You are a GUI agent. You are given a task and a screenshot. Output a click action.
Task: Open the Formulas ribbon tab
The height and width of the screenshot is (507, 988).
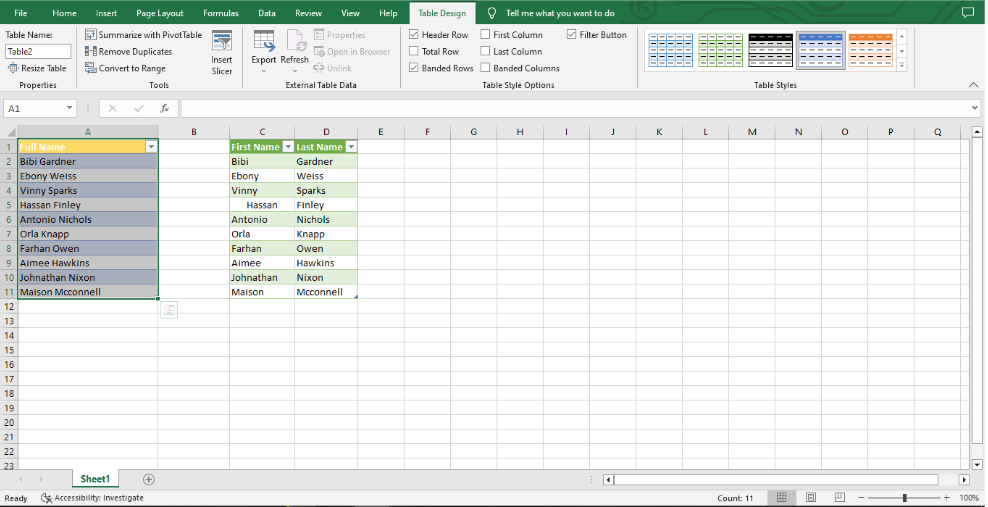click(220, 13)
